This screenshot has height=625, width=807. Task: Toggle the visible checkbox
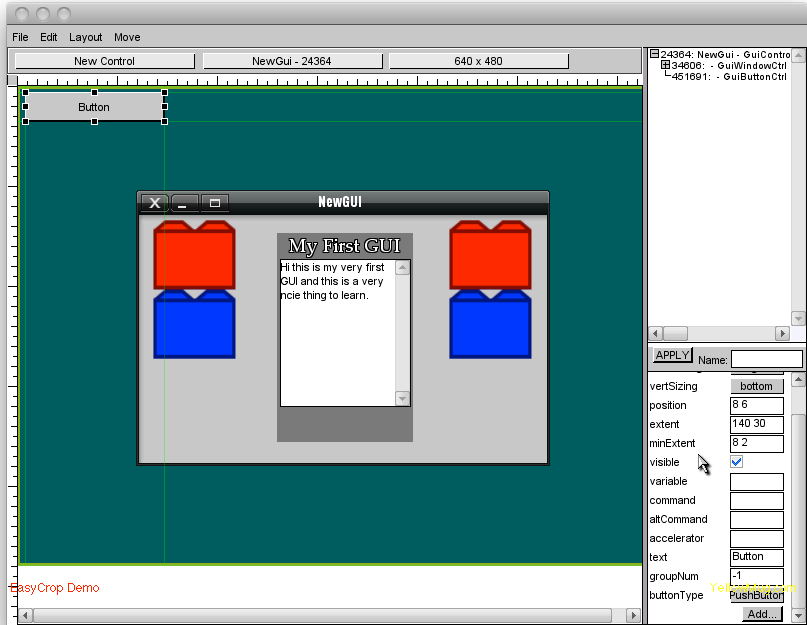click(737, 462)
